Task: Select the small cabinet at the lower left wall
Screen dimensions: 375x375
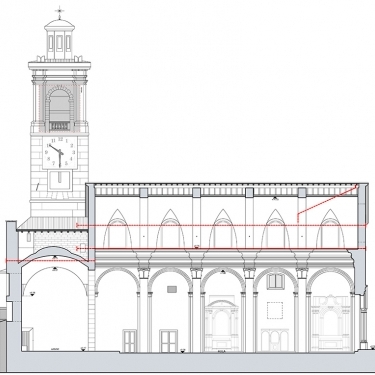Action: [x=27, y=339]
